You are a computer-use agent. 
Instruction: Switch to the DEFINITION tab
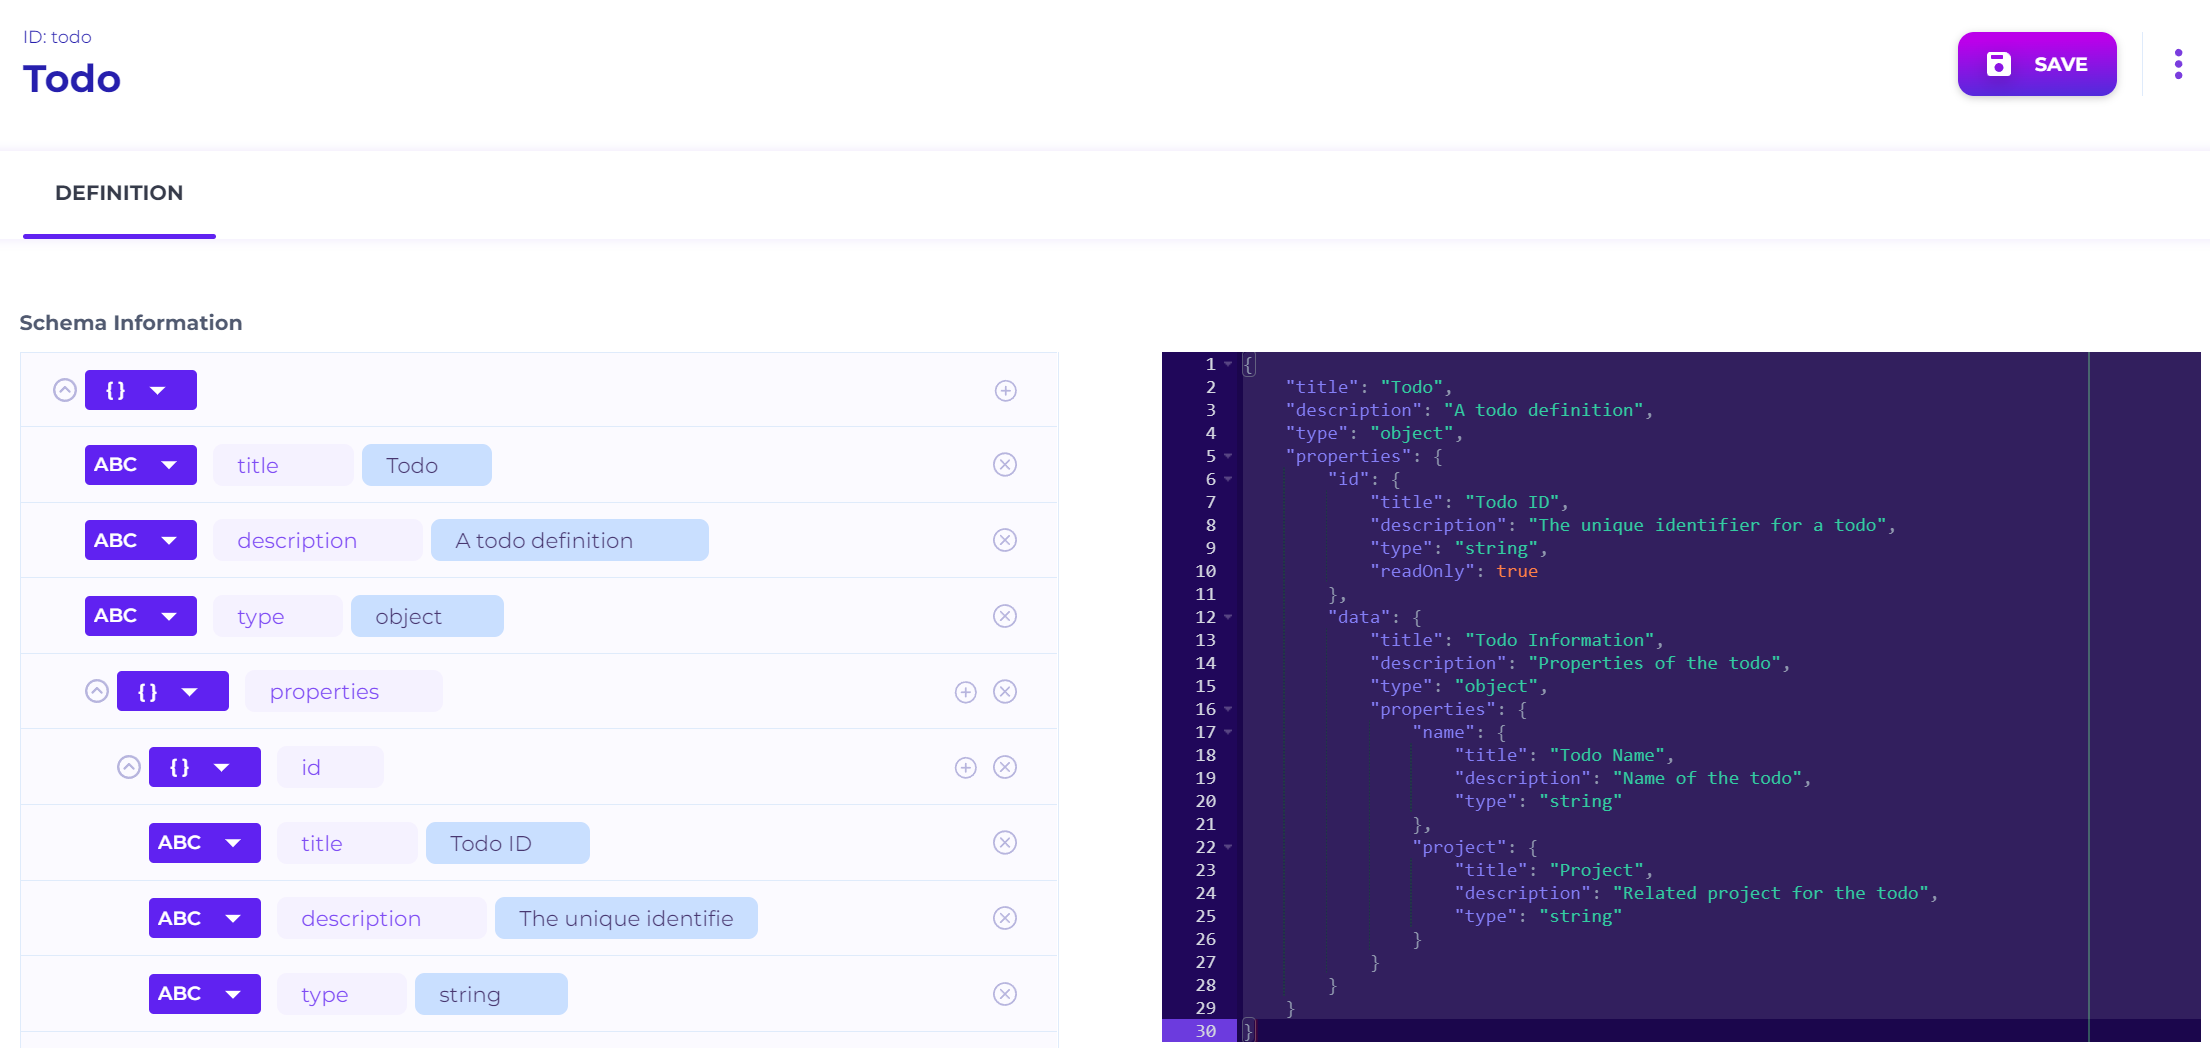tap(119, 193)
